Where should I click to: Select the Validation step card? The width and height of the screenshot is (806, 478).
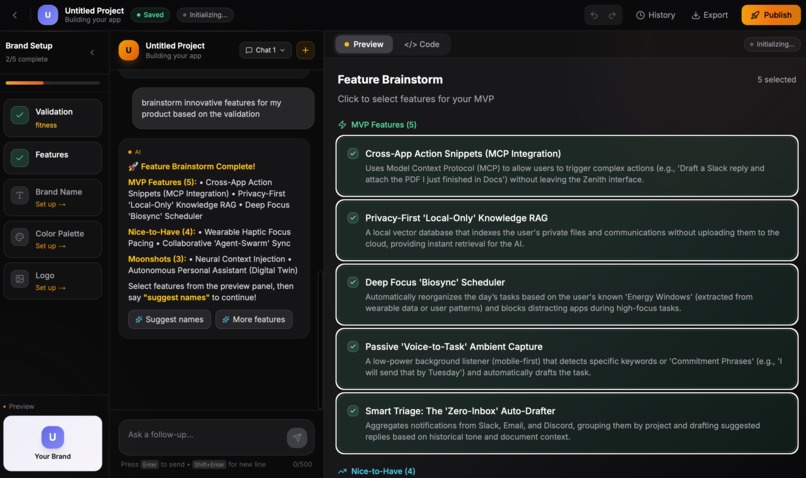(53, 118)
